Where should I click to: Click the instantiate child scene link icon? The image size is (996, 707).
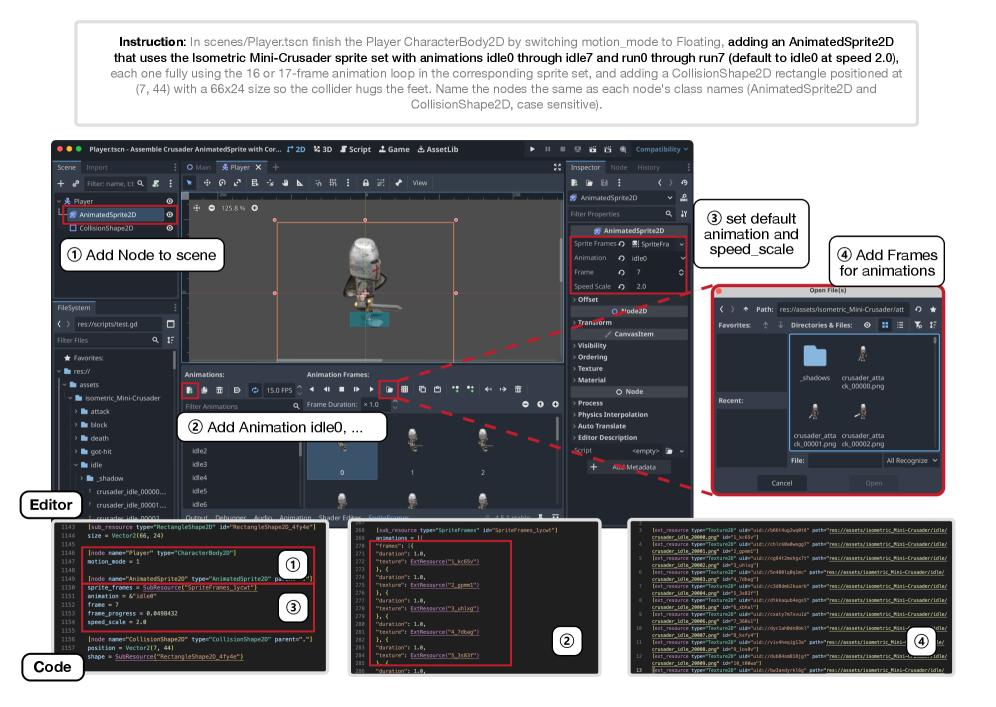point(76,184)
